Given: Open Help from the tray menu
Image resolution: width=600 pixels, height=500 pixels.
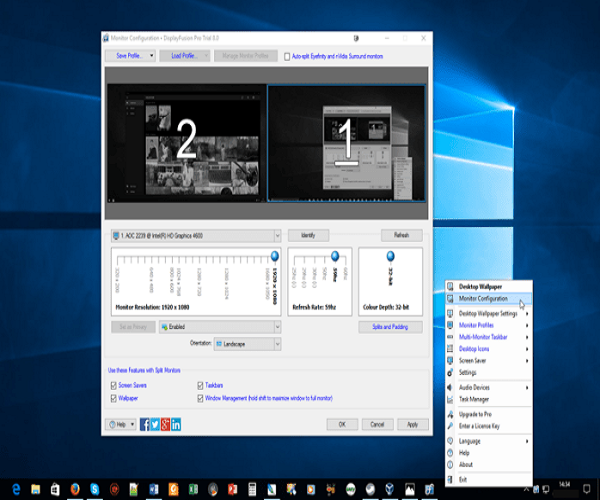Looking at the screenshot, I should 464,453.
